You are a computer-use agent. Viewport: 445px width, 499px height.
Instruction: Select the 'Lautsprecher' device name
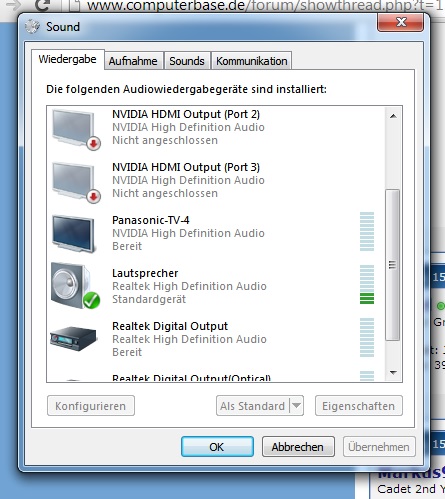tap(145, 273)
